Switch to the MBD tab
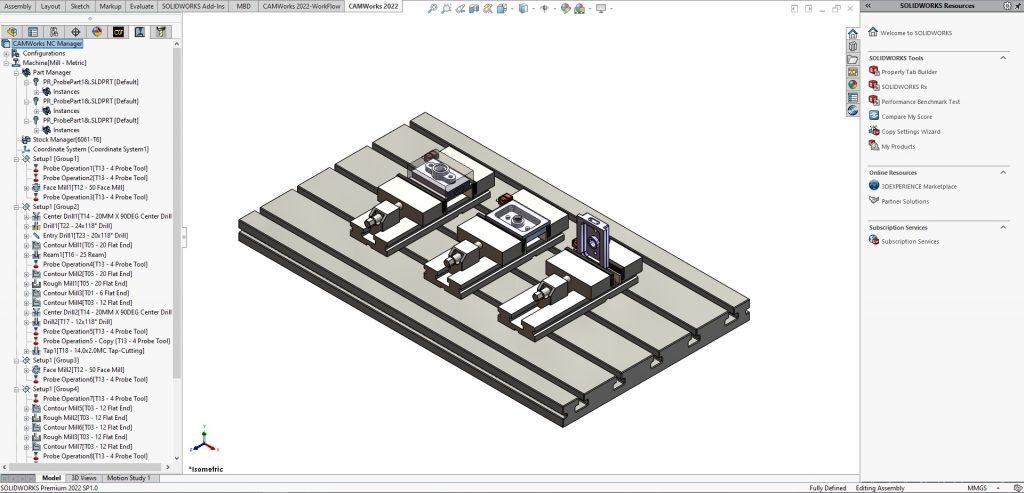 tap(244, 6)
